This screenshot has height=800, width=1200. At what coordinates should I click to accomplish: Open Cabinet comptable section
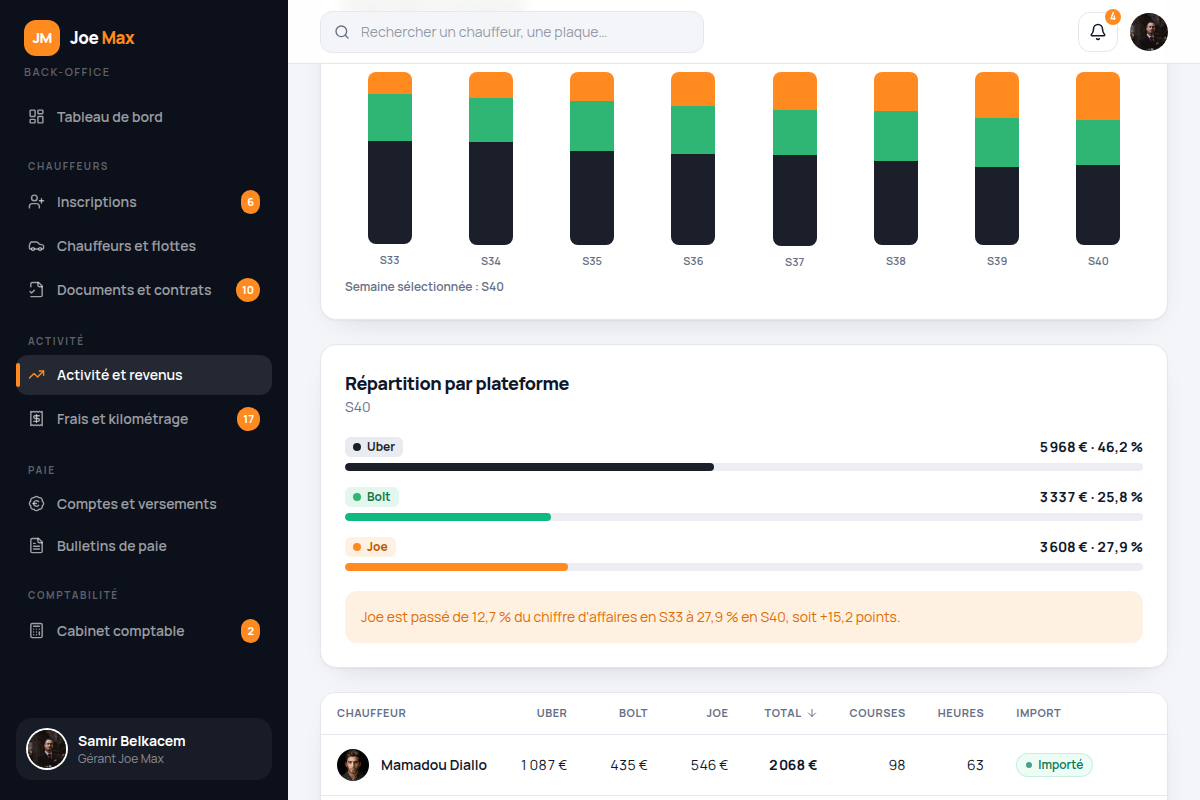click(x=144, y=631)
